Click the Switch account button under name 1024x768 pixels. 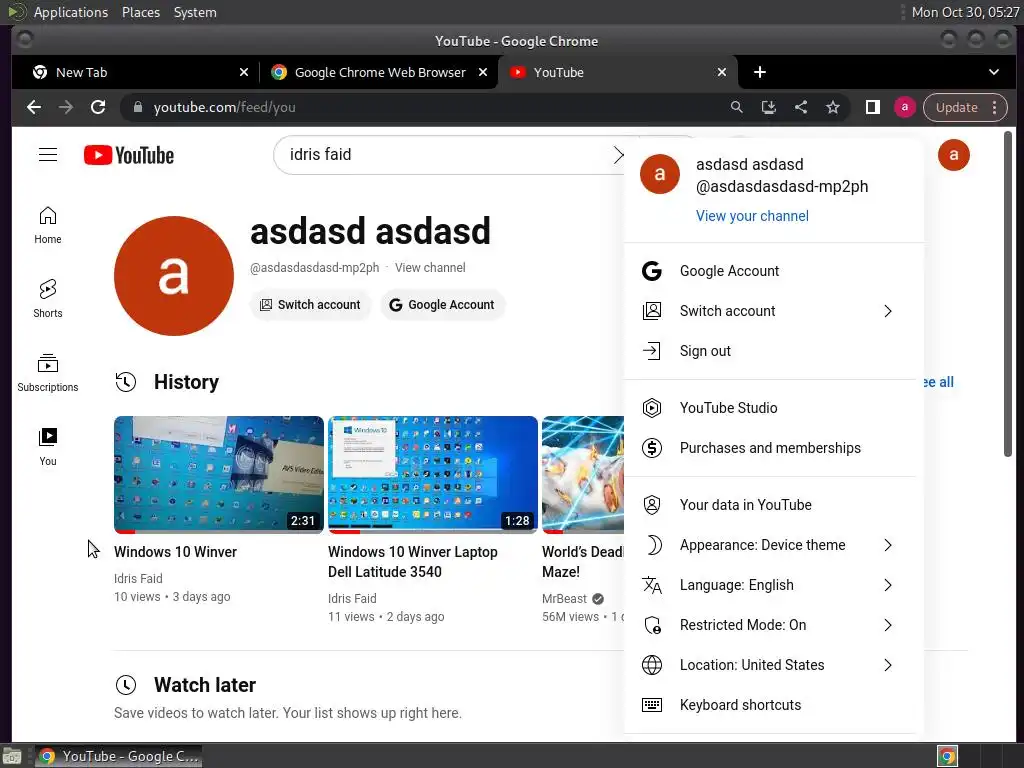tap(310, 305)
